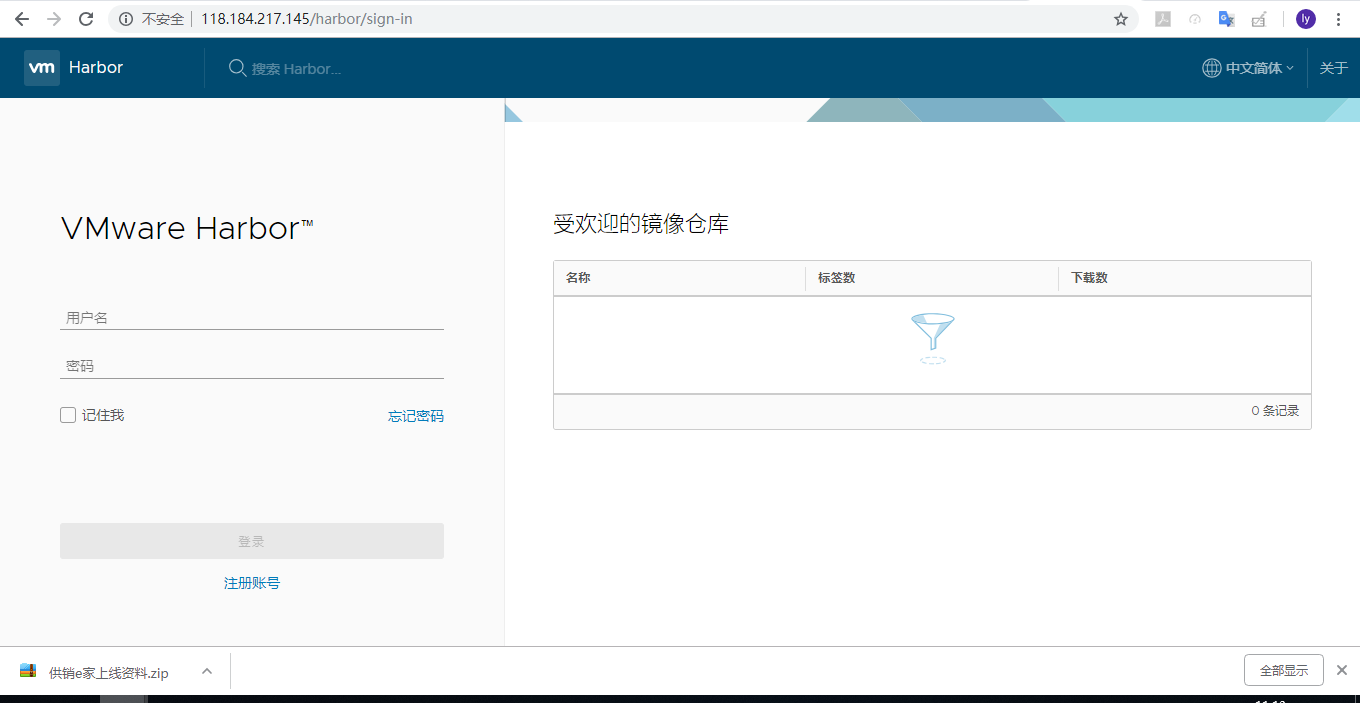Bookmark this page with star icon

click(1121, 19)
